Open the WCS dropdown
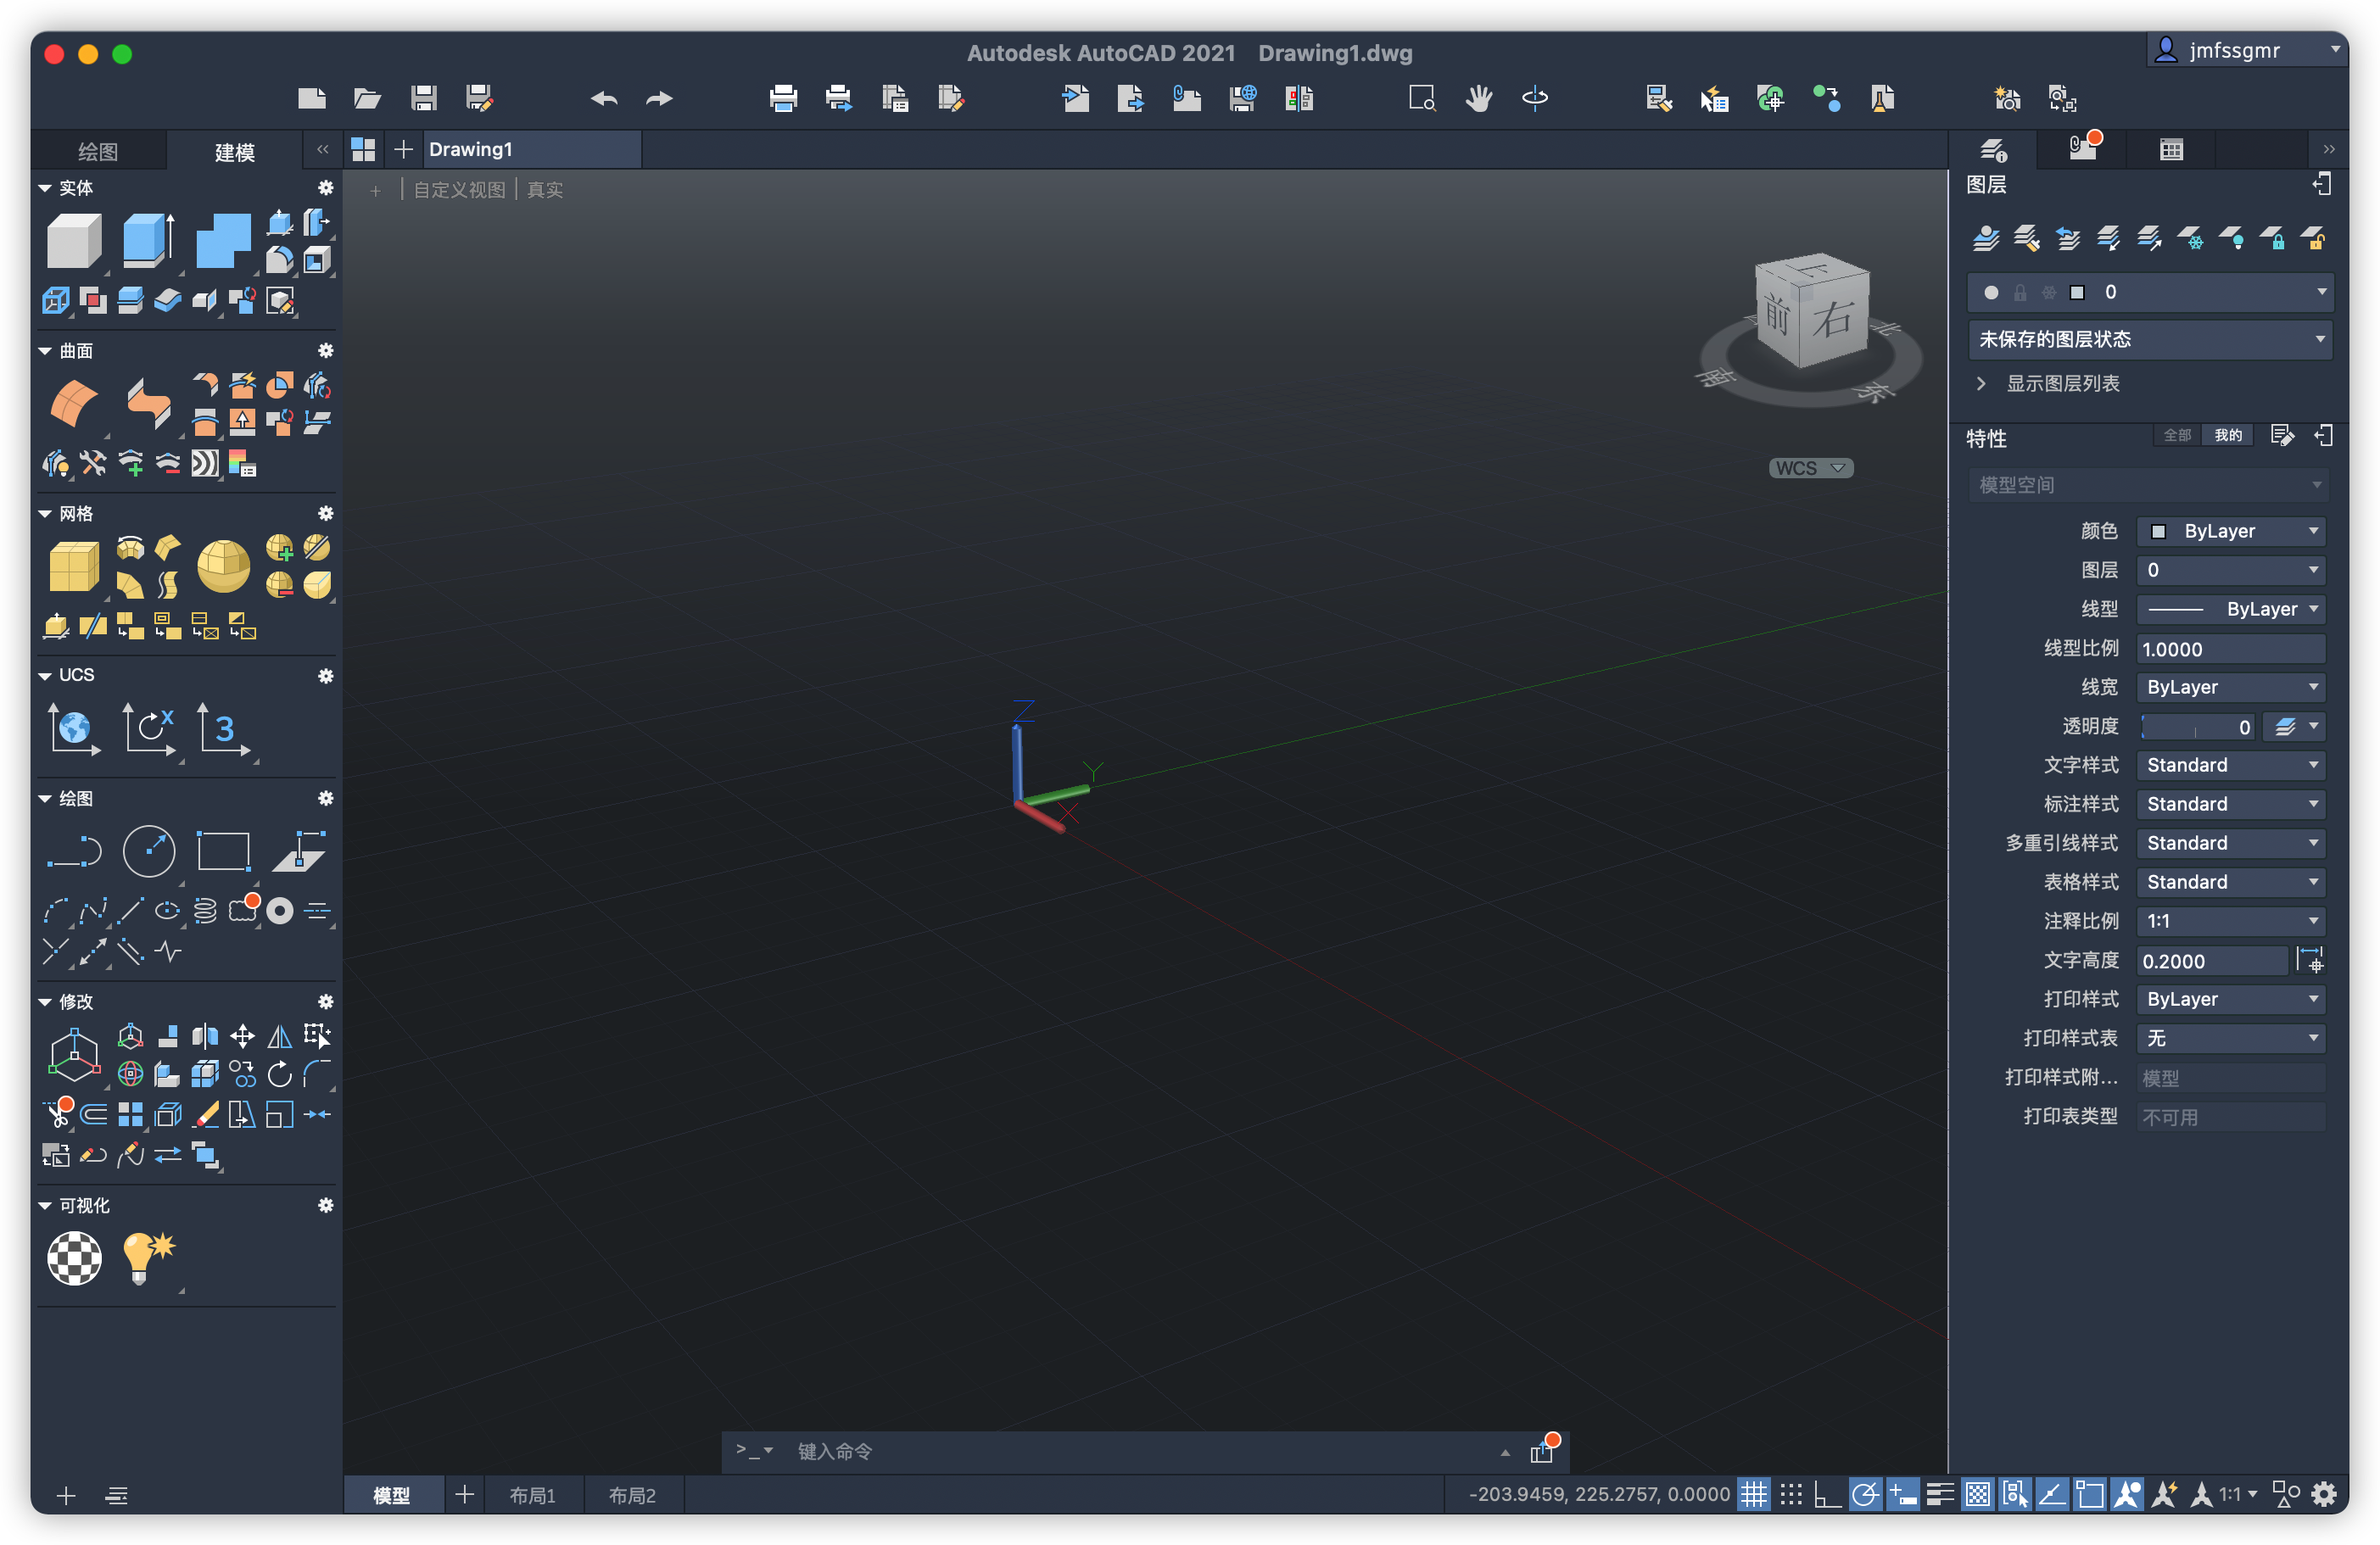Image resolution: width=2380 pixels, height=1545 pixels. (x=1811, y=468)
